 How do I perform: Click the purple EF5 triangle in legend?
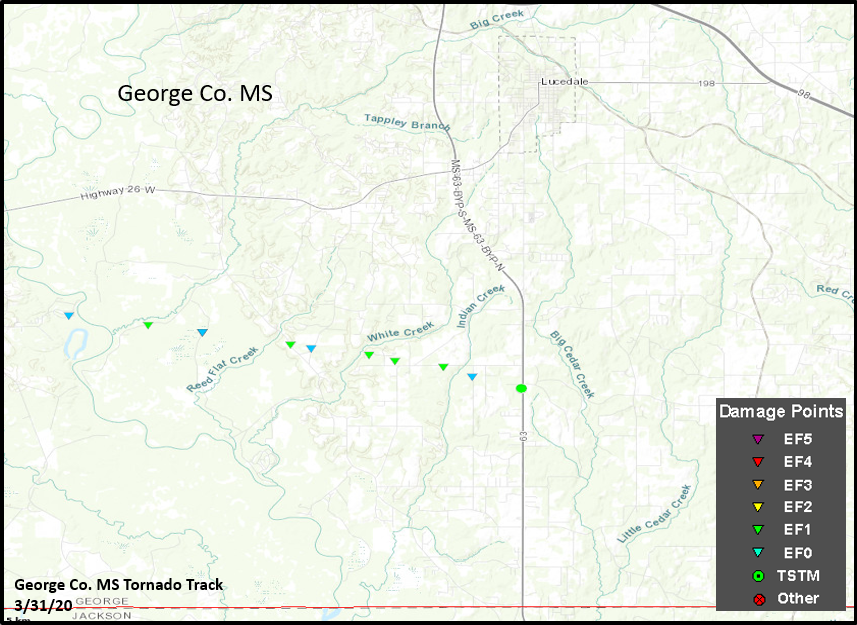pos(758,439)
